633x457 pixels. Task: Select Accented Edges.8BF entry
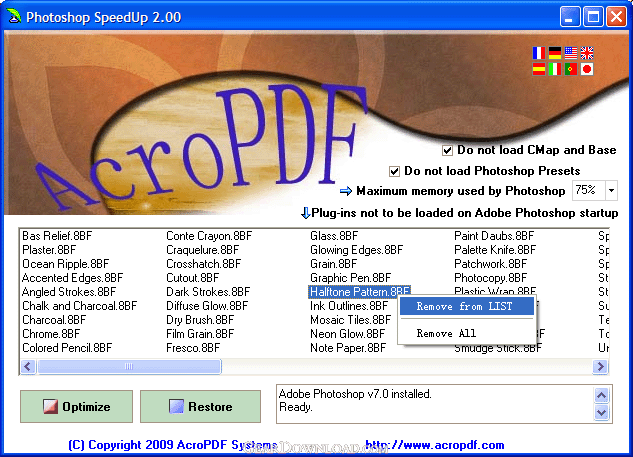point(73,278)
